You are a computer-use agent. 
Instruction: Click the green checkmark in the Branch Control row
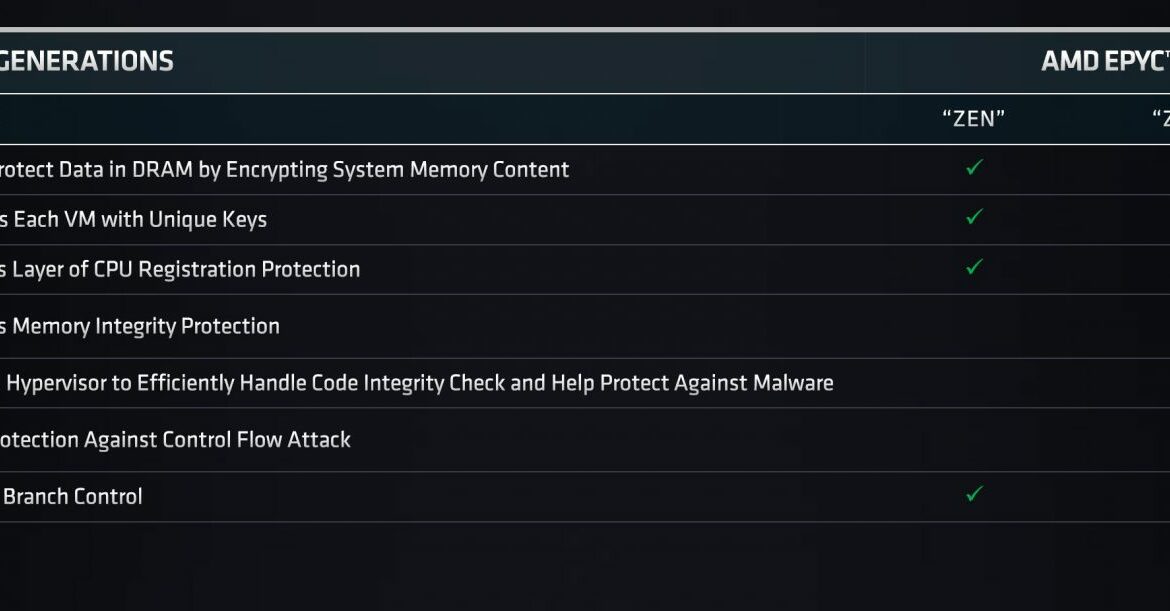point(974,494)
